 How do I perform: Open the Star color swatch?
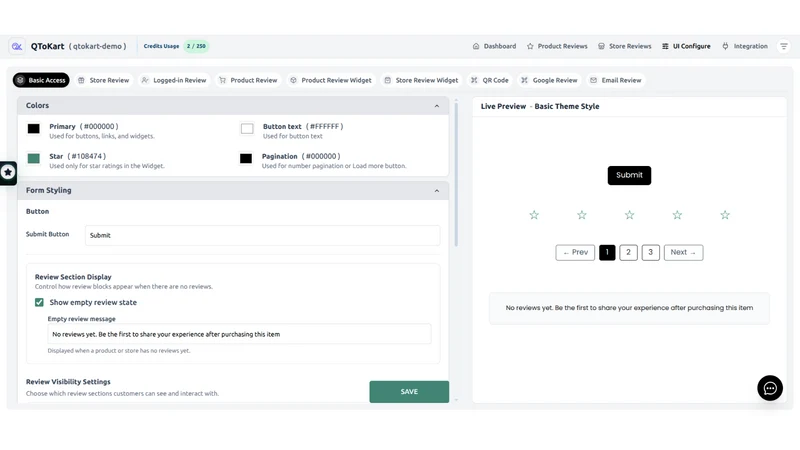click(x=34, y=159)
